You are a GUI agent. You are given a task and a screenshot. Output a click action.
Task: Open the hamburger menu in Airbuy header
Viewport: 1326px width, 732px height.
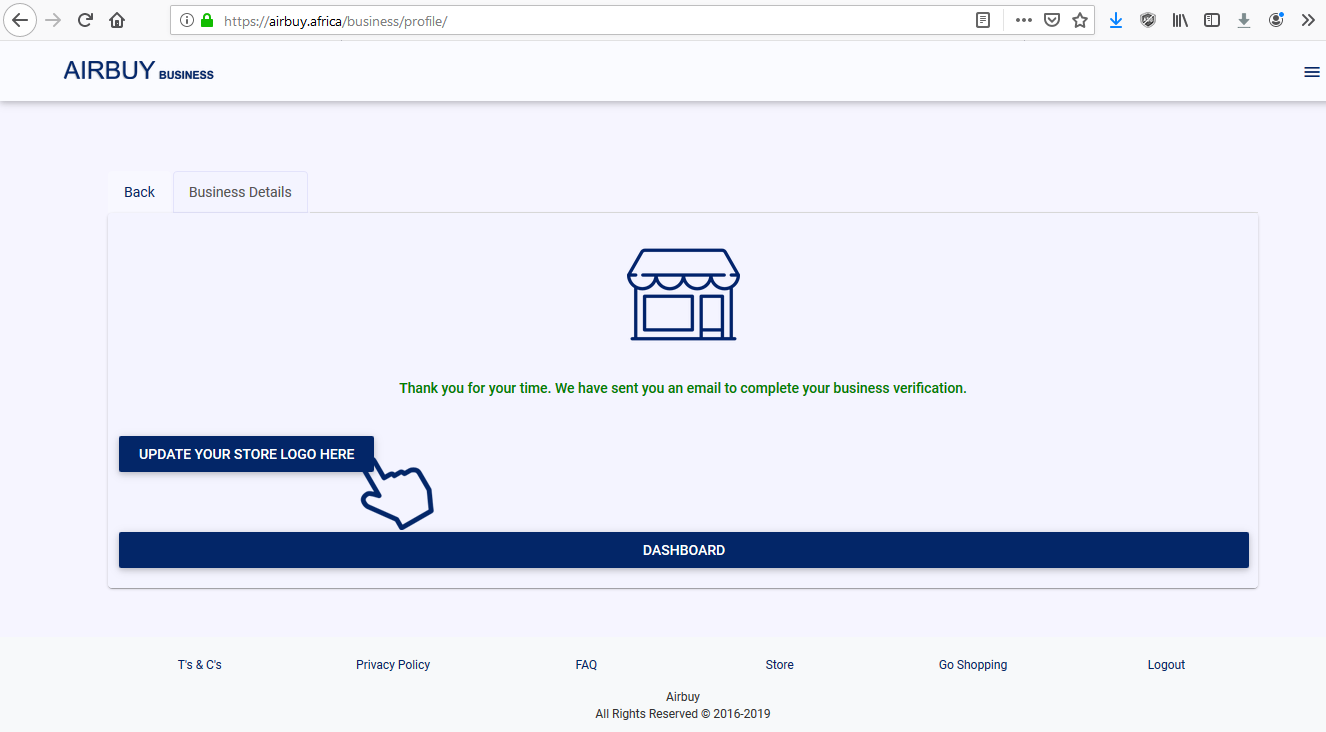pos(1312,72)
